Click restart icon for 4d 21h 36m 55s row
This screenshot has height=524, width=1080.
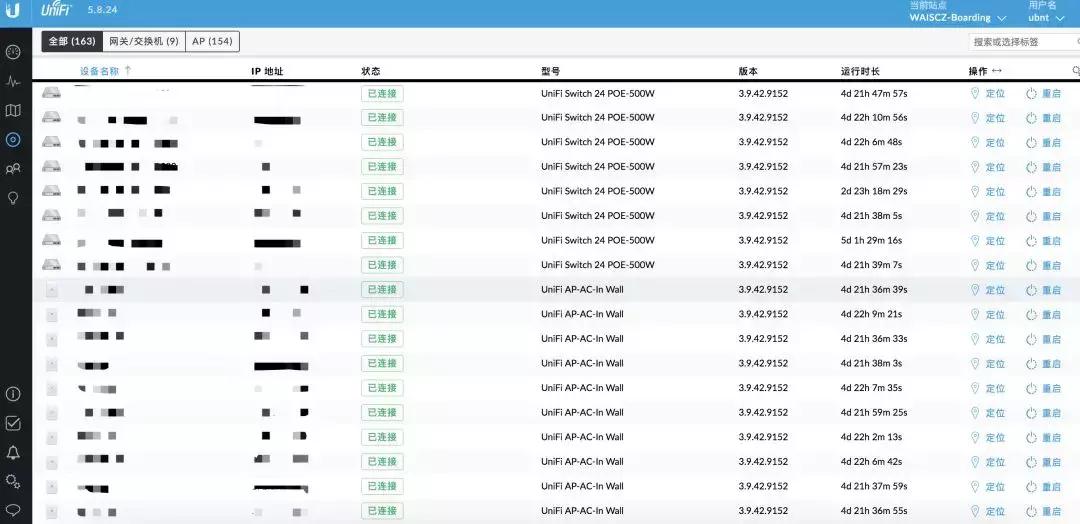(1031, 512)
